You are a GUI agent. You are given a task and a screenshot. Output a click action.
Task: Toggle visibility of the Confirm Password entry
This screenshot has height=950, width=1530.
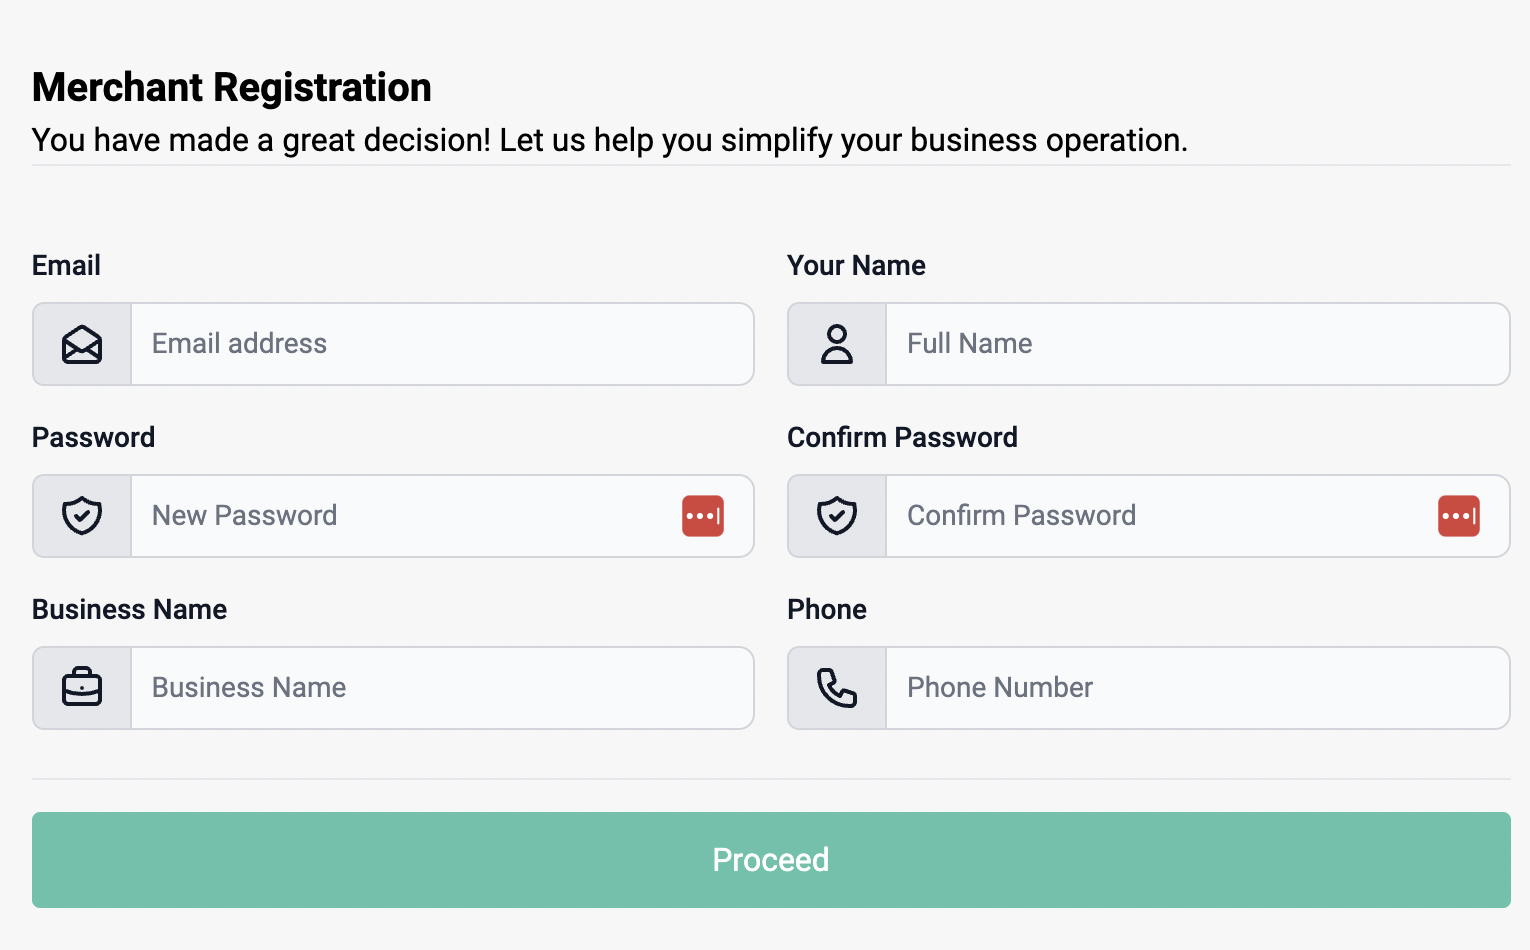(1459, 516)
